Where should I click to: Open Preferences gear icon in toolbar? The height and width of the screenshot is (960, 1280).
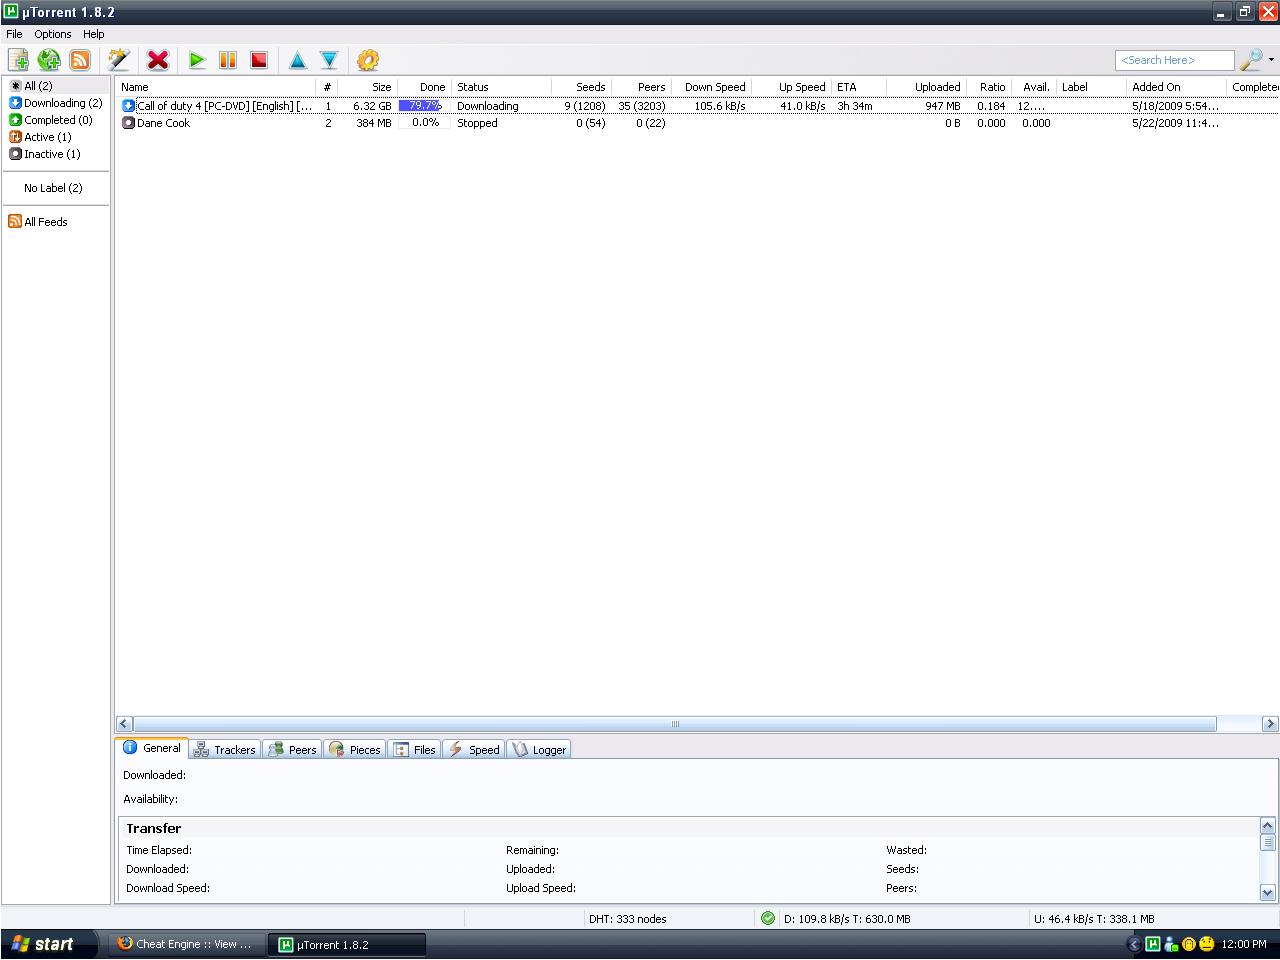[x=368, y=60]
